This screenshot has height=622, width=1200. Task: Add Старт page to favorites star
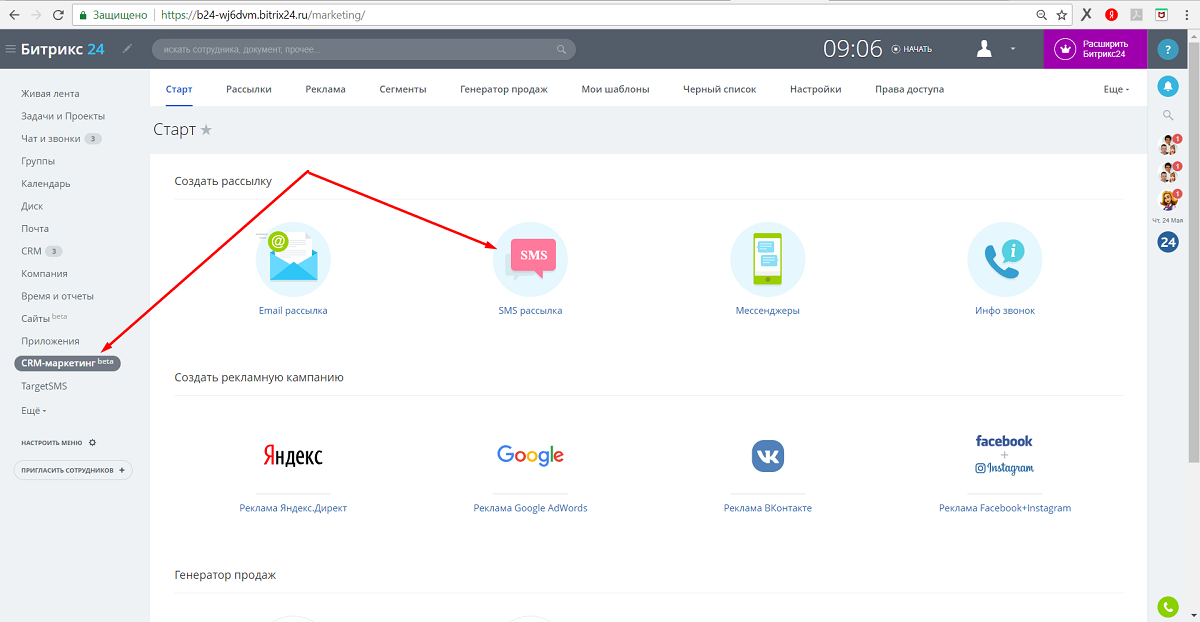[206, 130]
